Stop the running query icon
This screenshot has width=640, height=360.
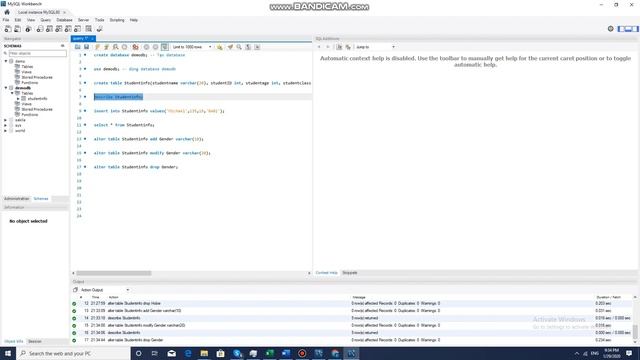coord(124,47)
